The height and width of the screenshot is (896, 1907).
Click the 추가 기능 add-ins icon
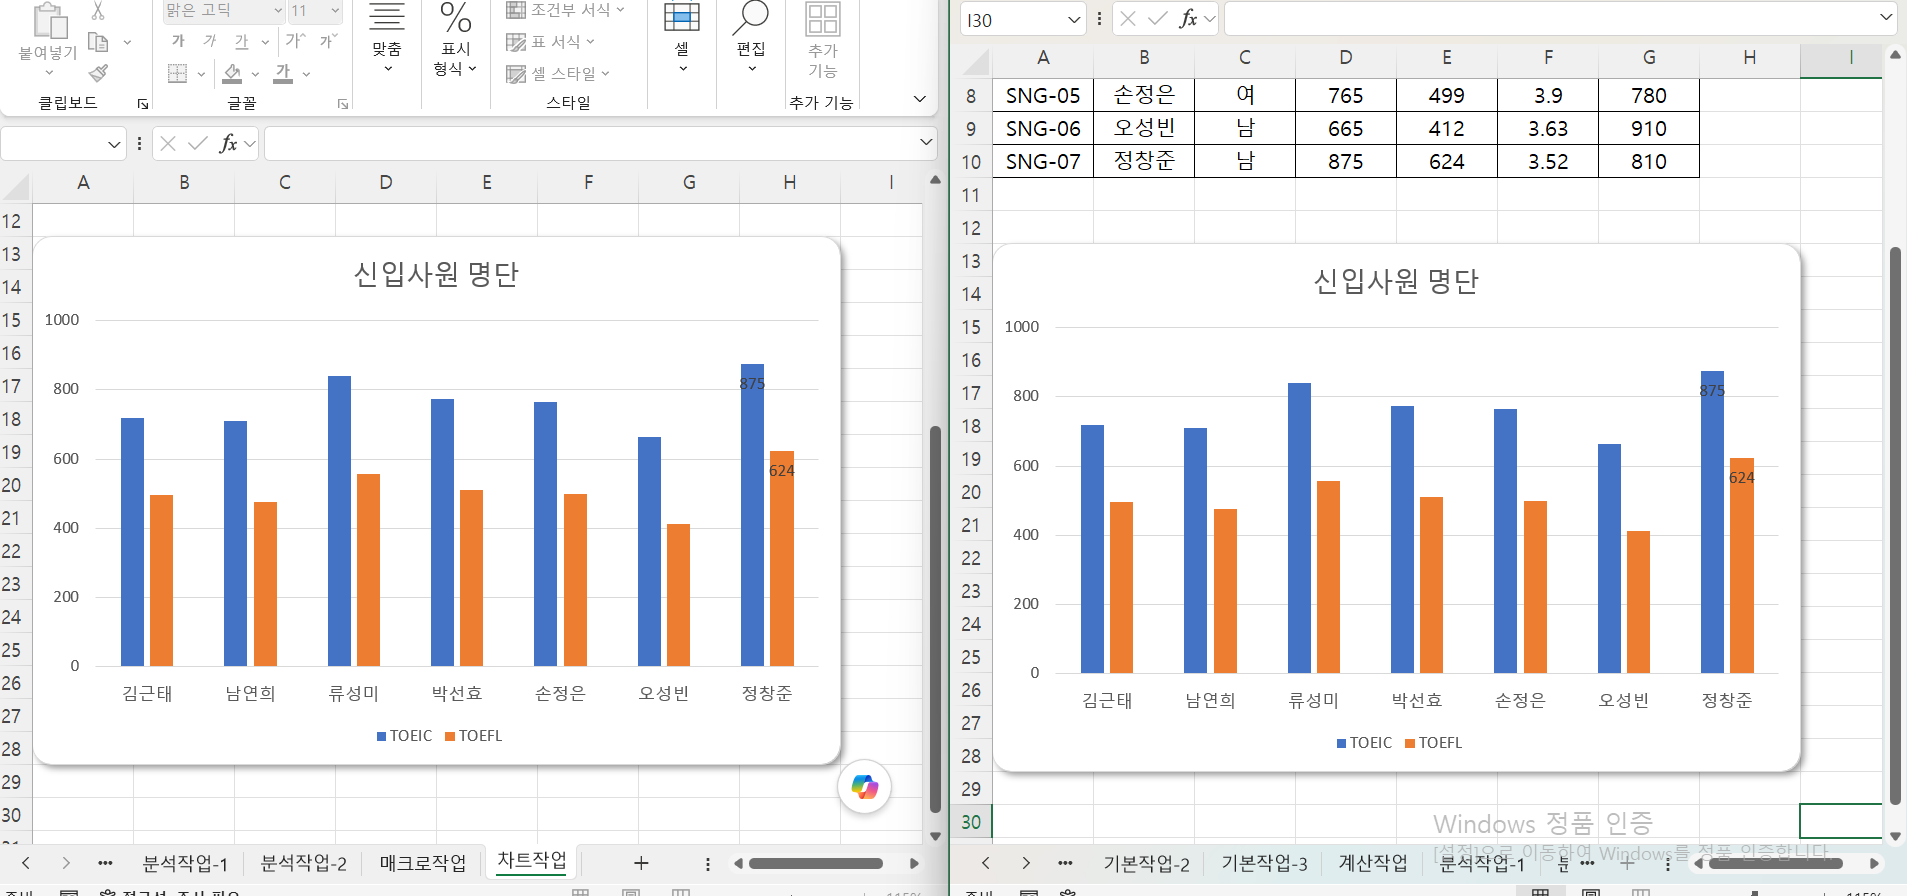(822, 18)
